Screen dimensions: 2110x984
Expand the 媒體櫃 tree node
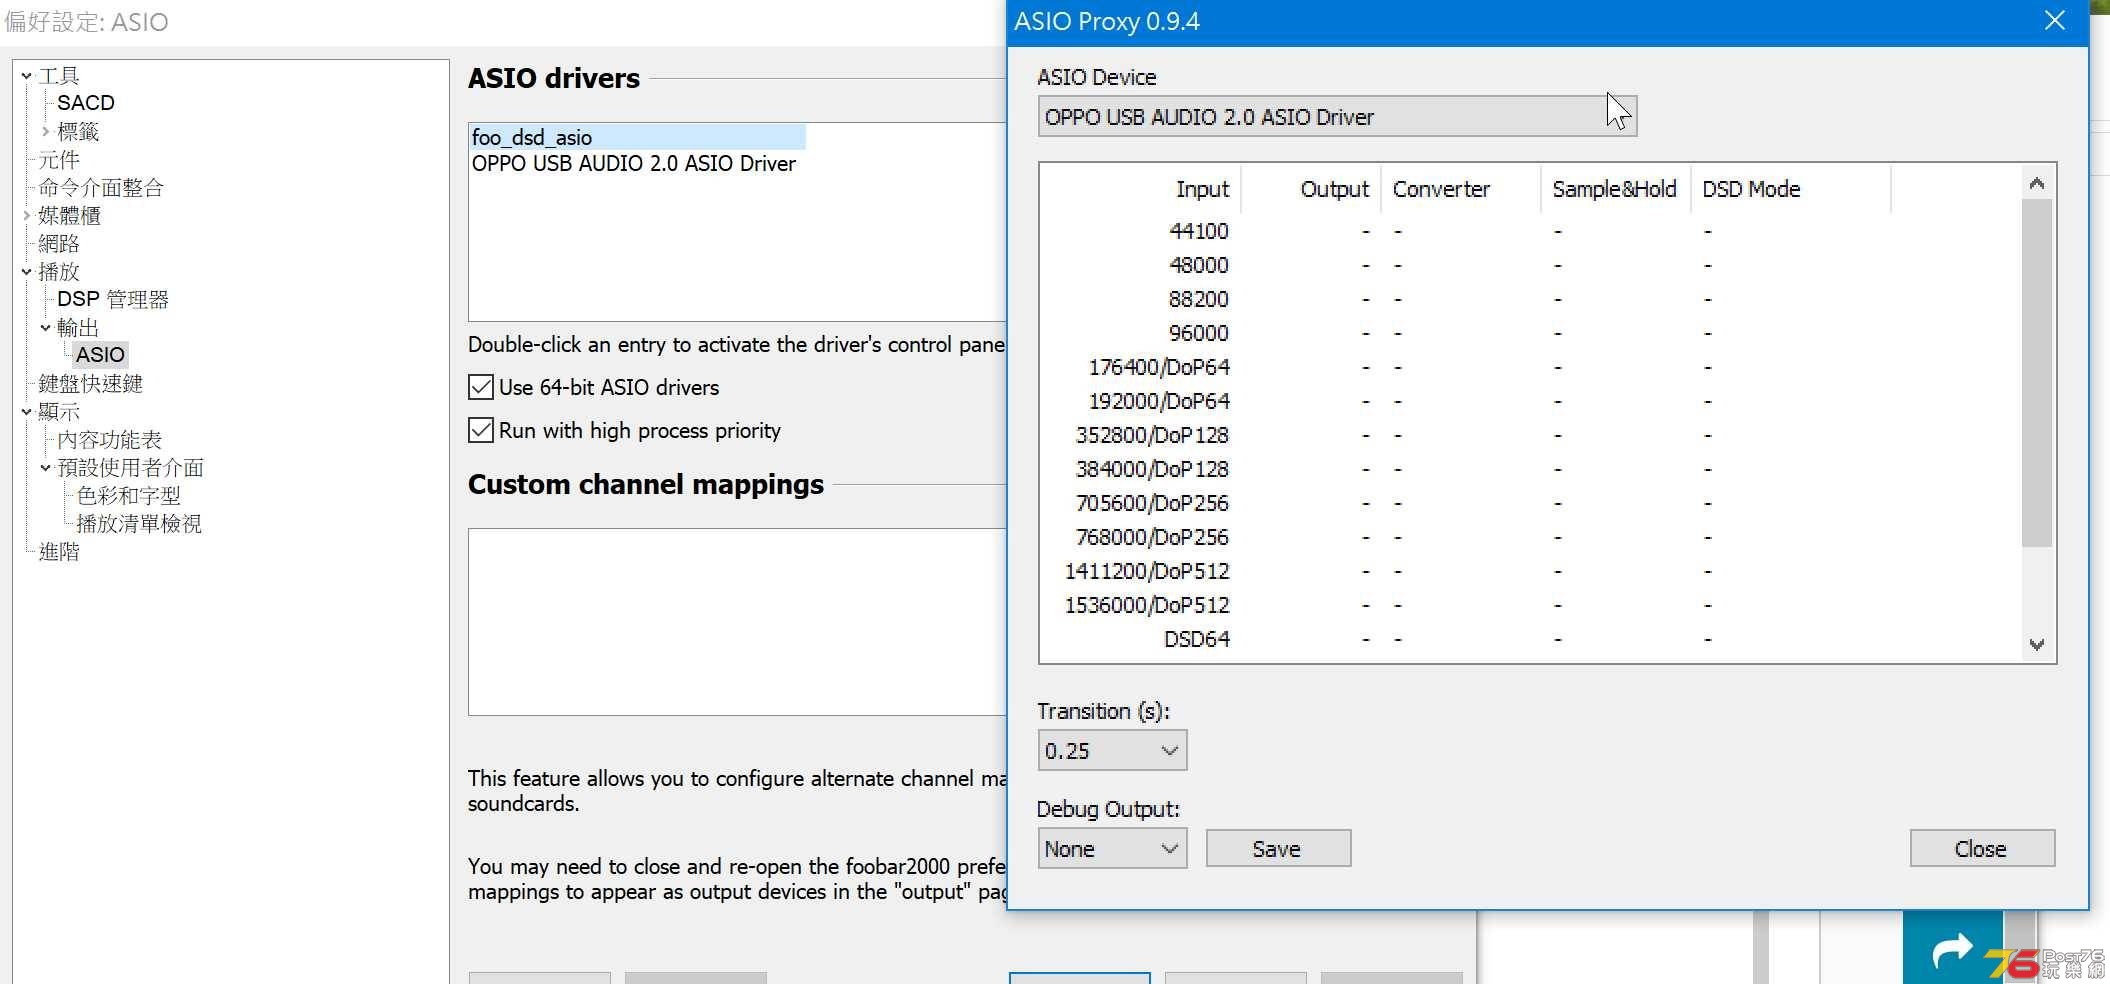(27, 215)
